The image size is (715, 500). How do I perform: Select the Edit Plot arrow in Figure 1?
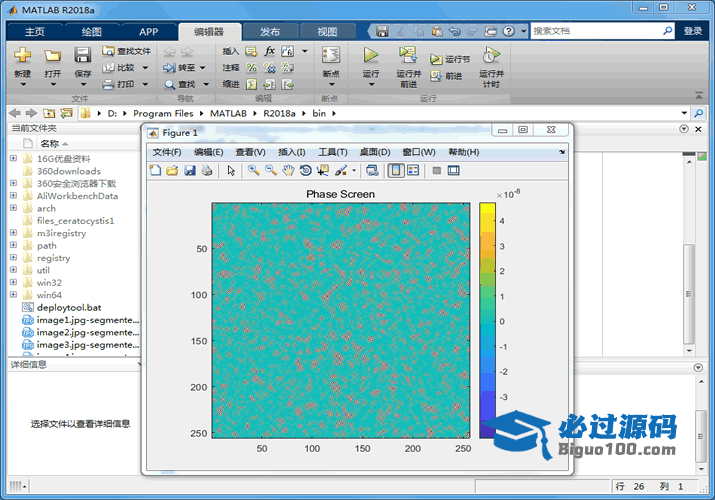(231, 170)
